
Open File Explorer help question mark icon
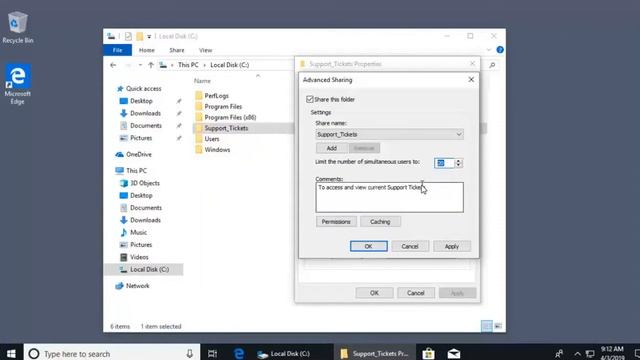coord(500,50)
